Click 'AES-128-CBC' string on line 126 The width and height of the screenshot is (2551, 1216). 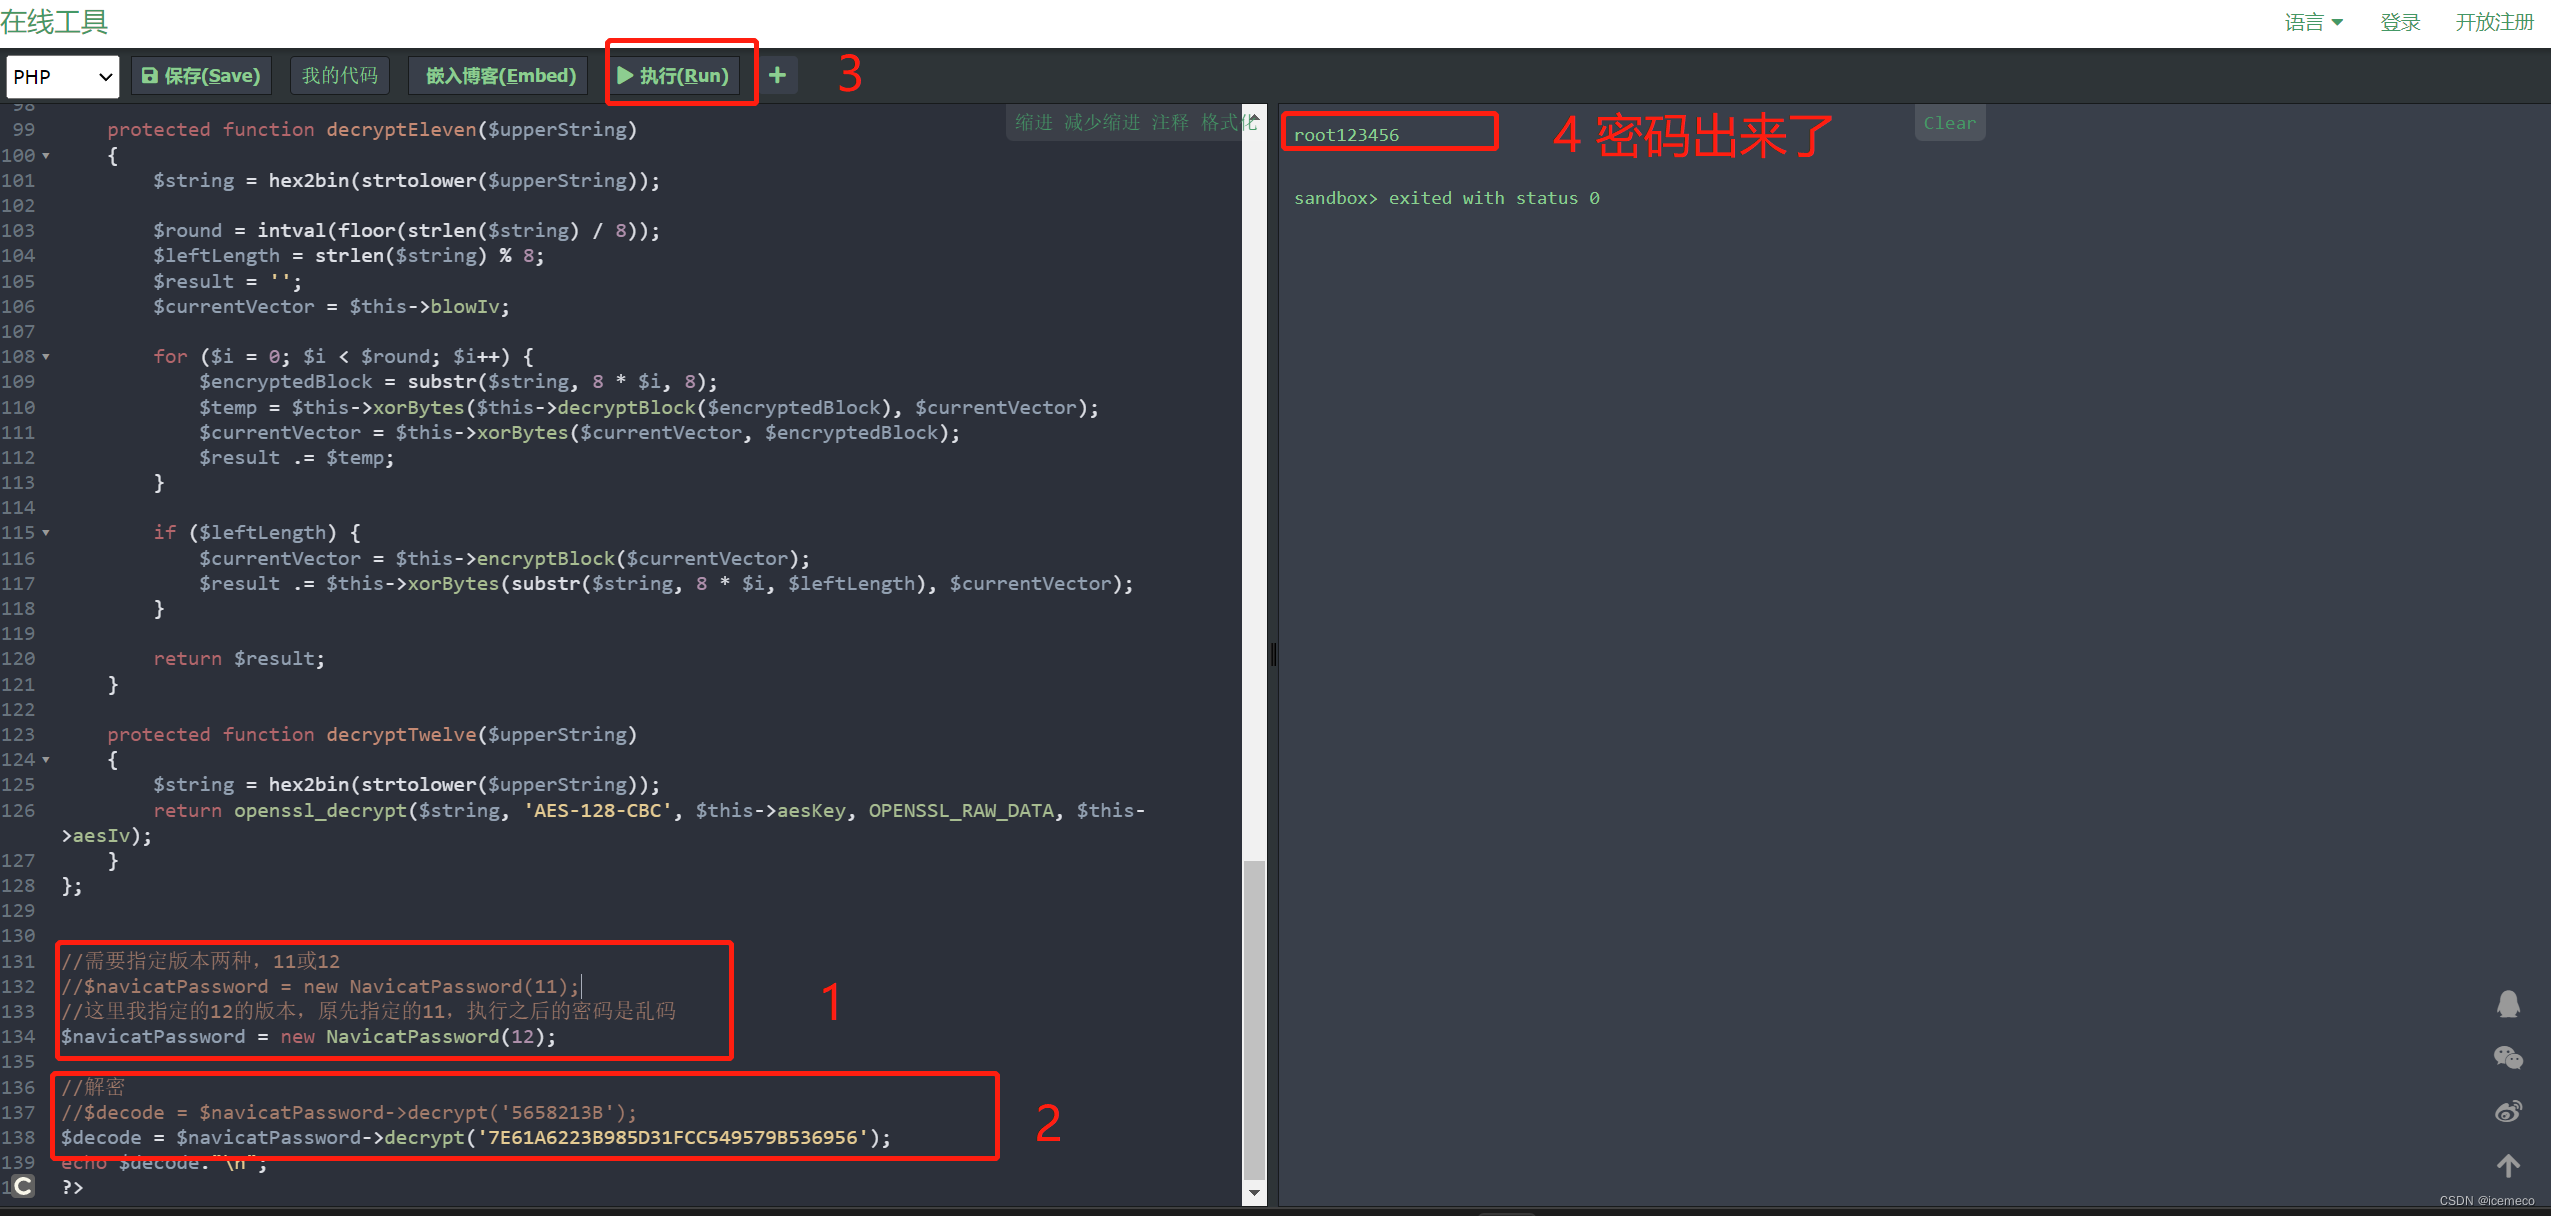tap(597, 811)
